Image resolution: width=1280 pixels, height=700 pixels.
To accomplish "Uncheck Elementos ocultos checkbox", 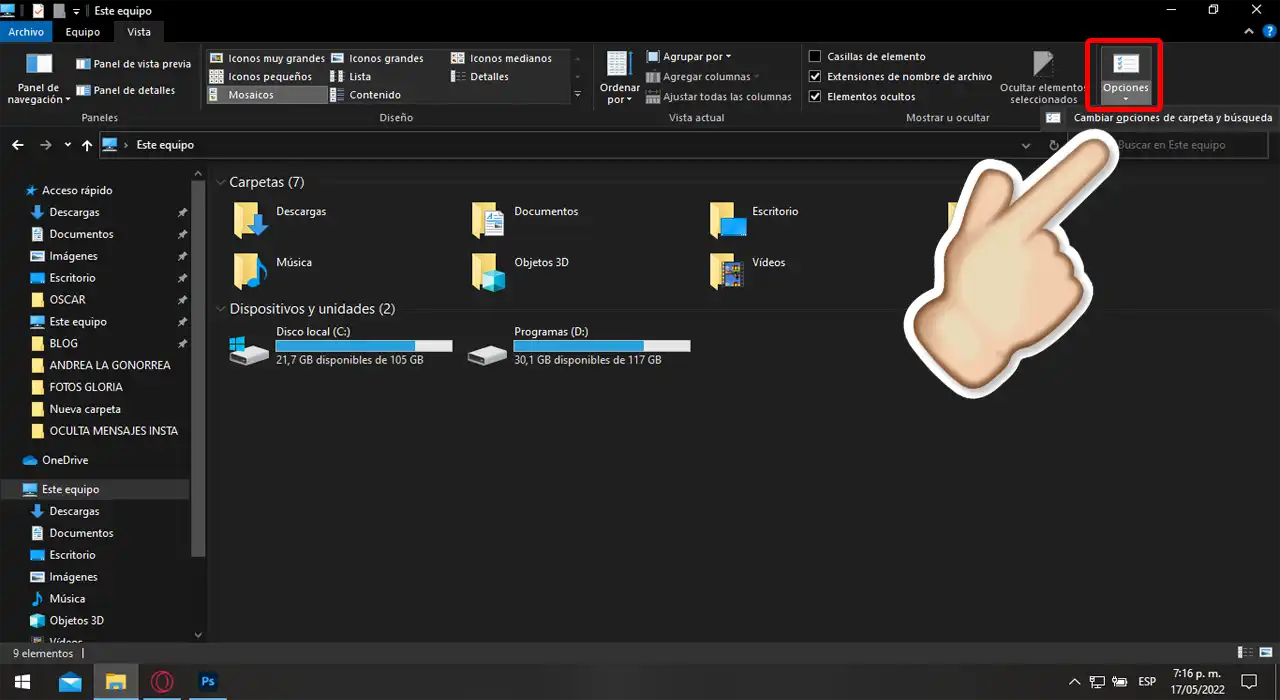I will [815, 97].
